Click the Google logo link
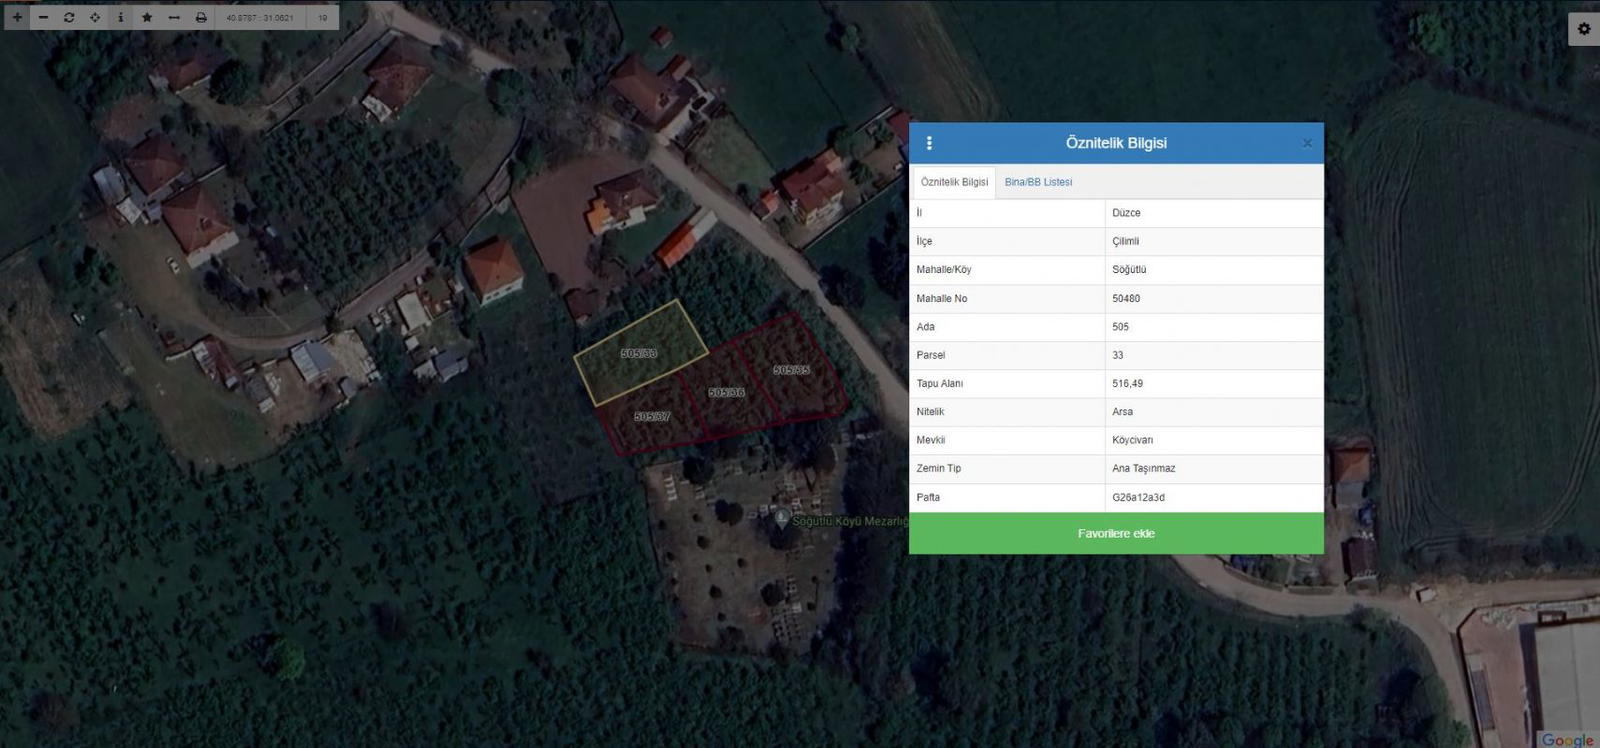The height and width of the screenshot is (748, 1600). tap(1566, 739)
